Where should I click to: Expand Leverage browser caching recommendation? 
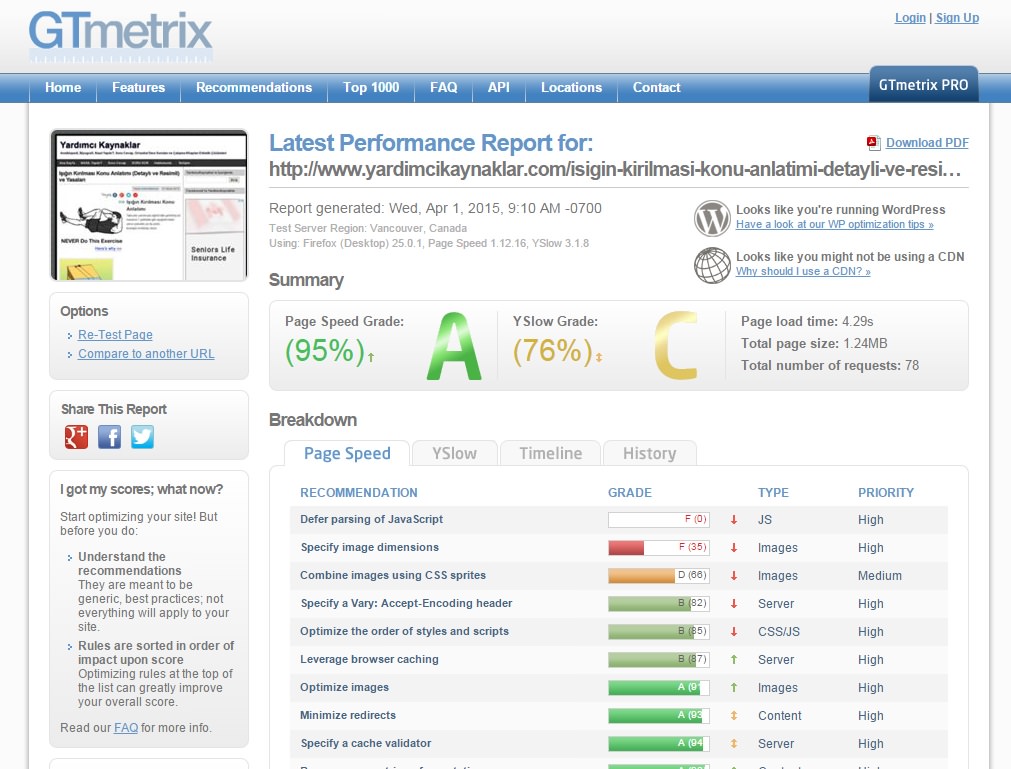click(369, 659)
